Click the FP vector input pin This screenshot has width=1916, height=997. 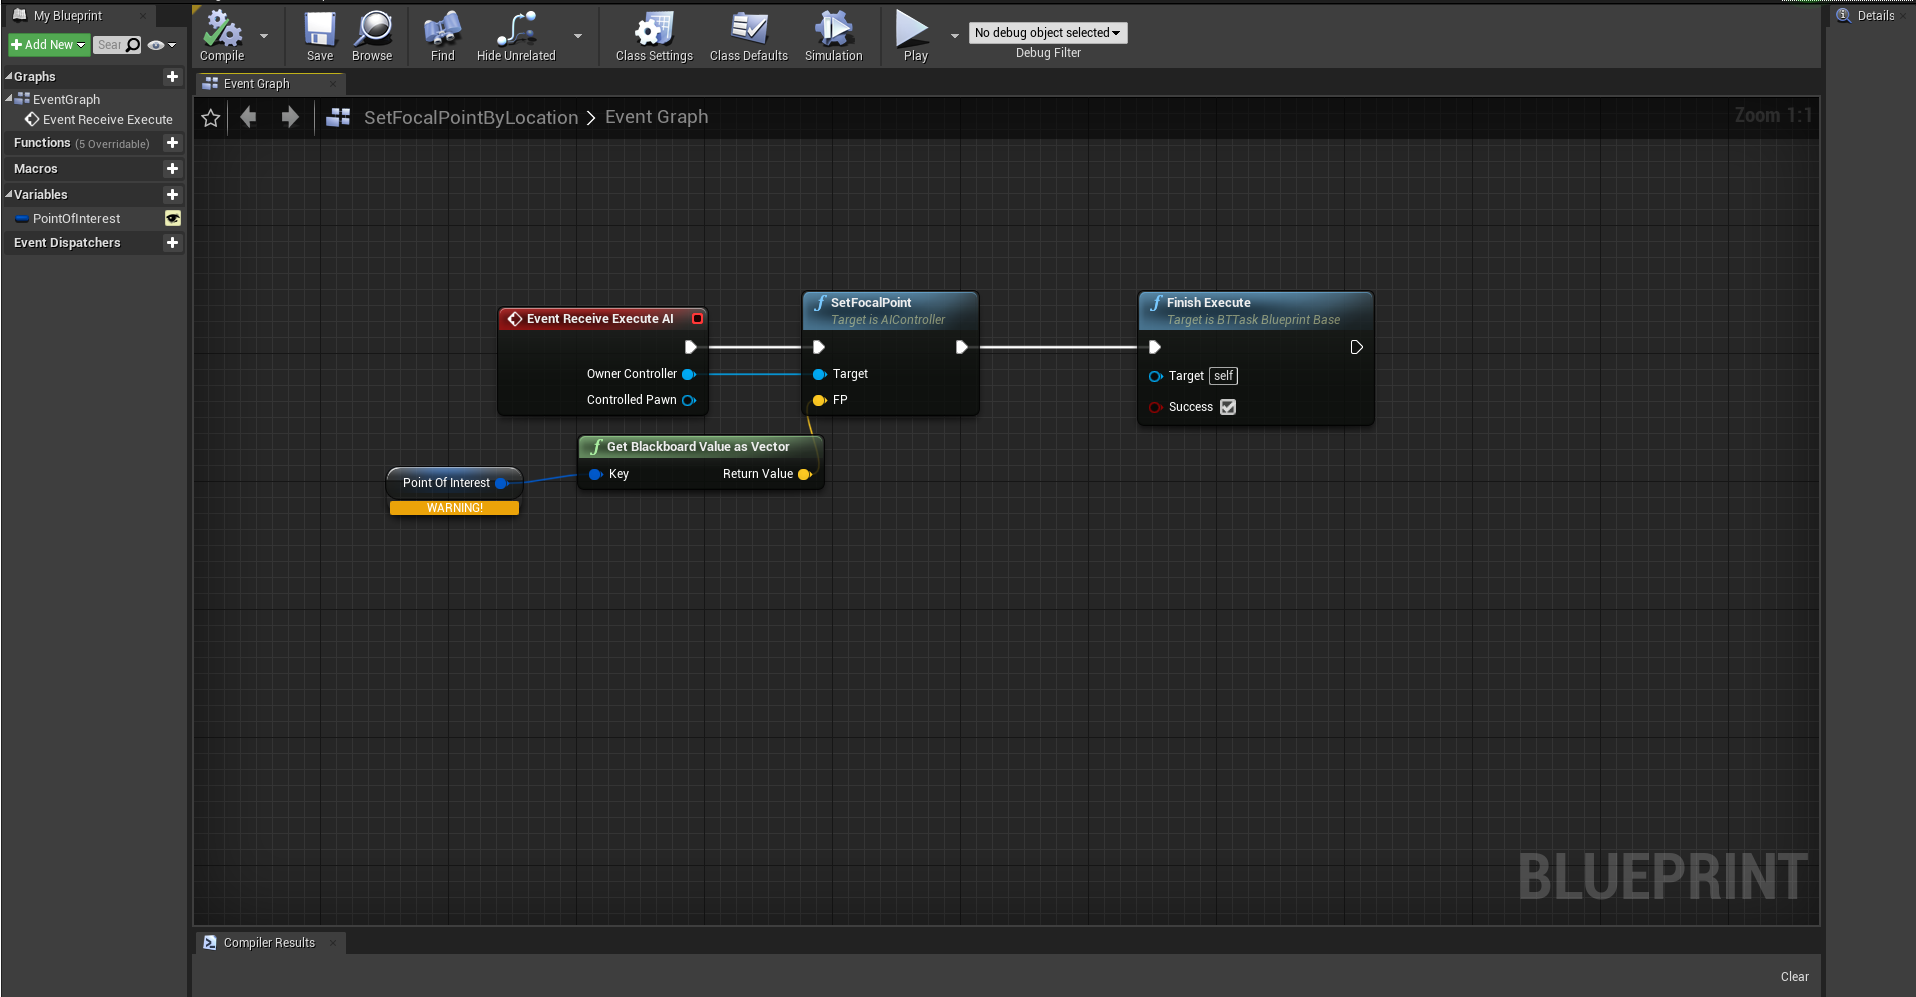pos(819,400)
